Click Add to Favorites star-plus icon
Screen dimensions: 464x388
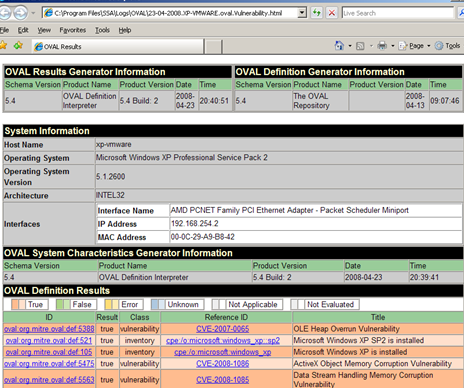(18, 45)
